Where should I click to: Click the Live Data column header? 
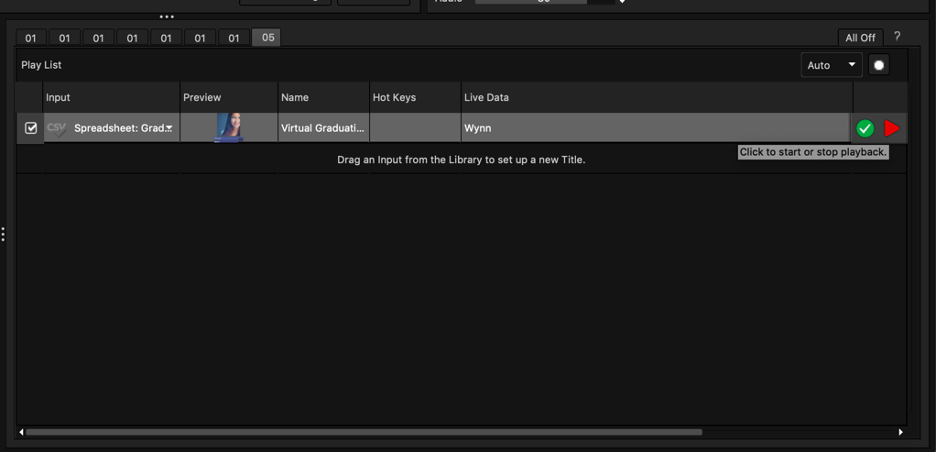tap(657, 97)
